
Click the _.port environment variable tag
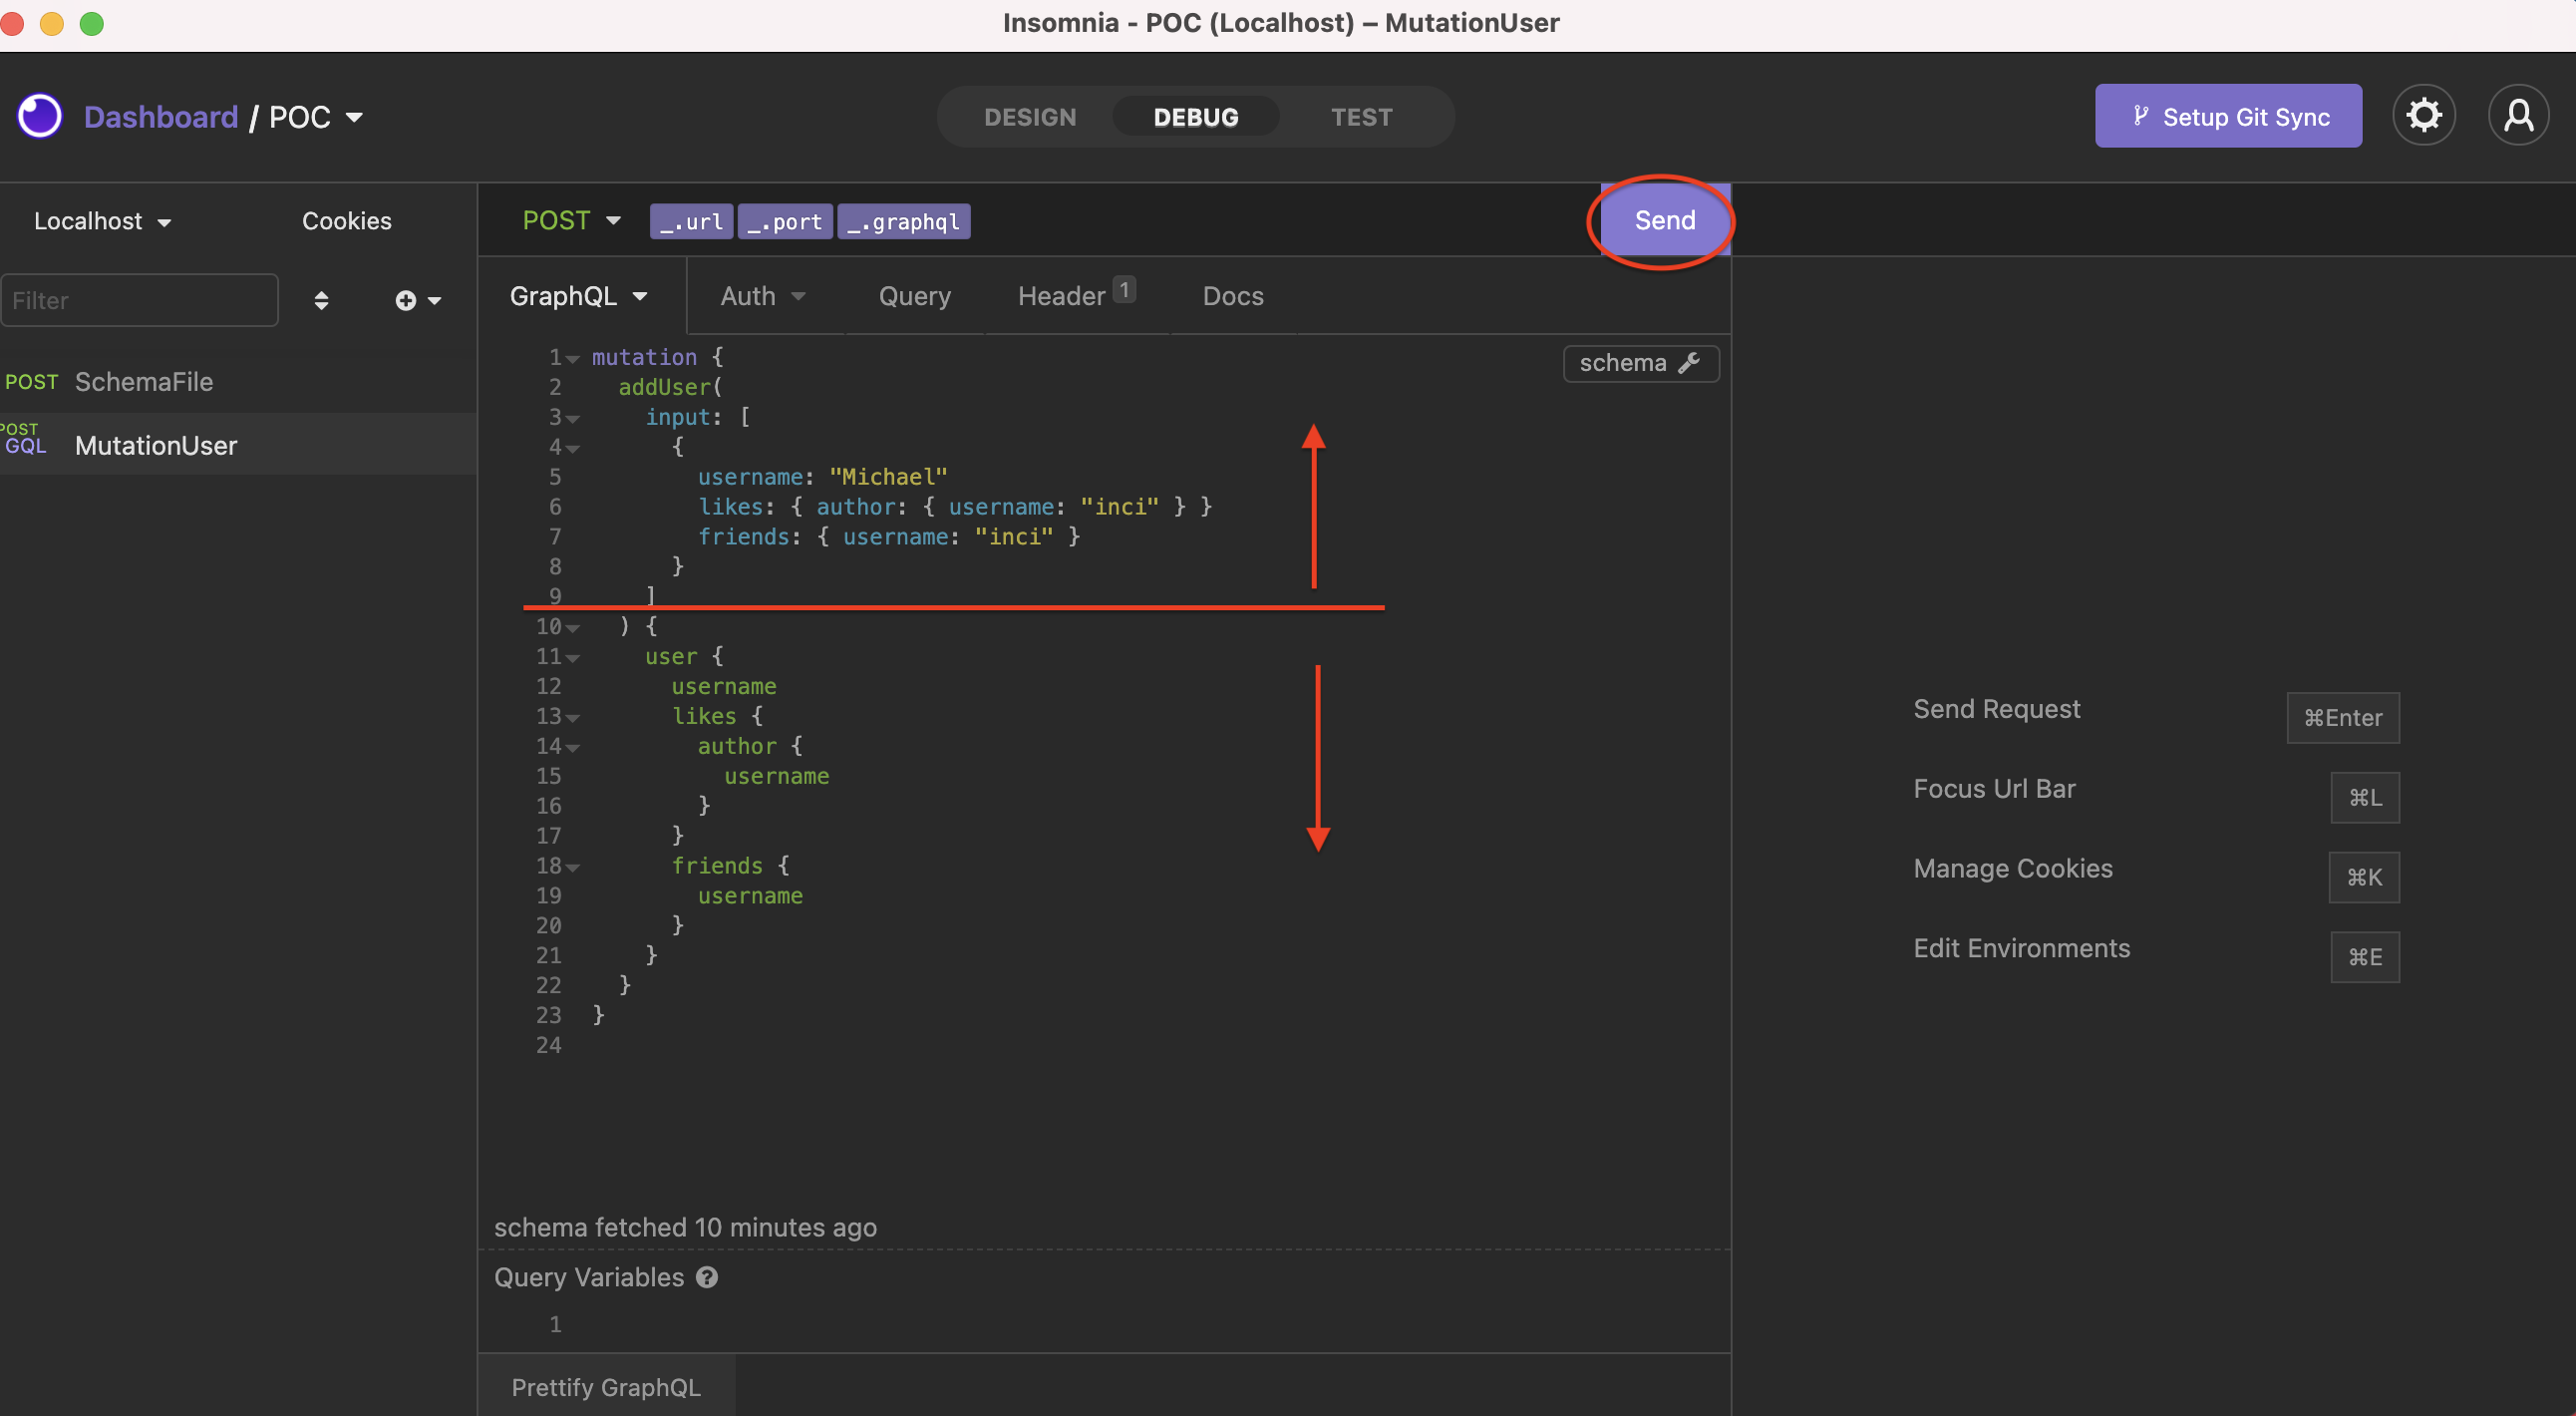(x=784, y=221)
